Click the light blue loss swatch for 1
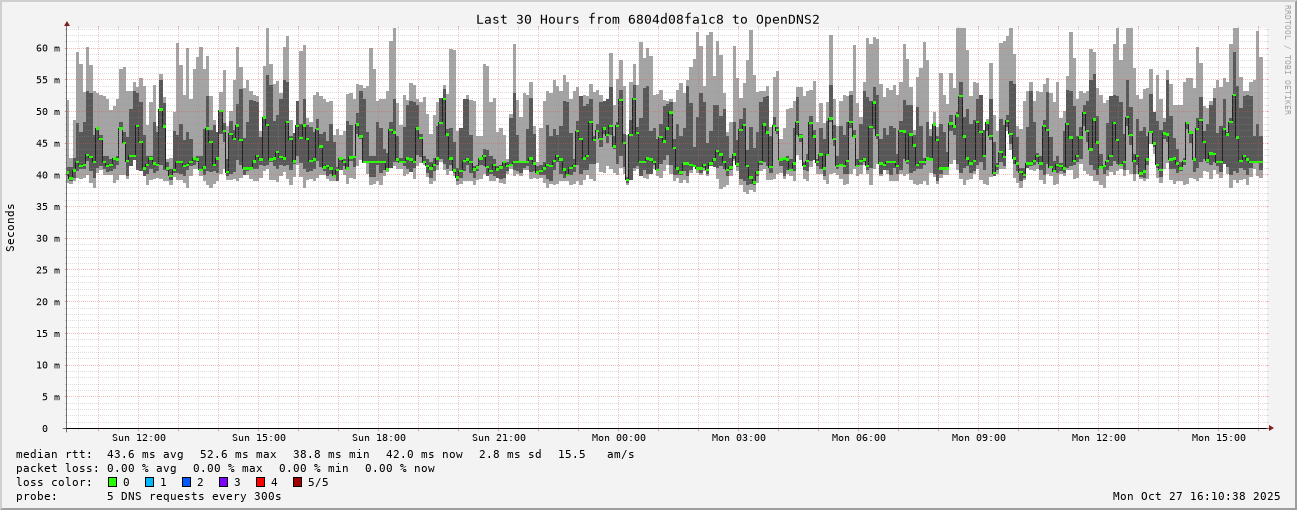 pyautogui.click(x=149, y=482)
